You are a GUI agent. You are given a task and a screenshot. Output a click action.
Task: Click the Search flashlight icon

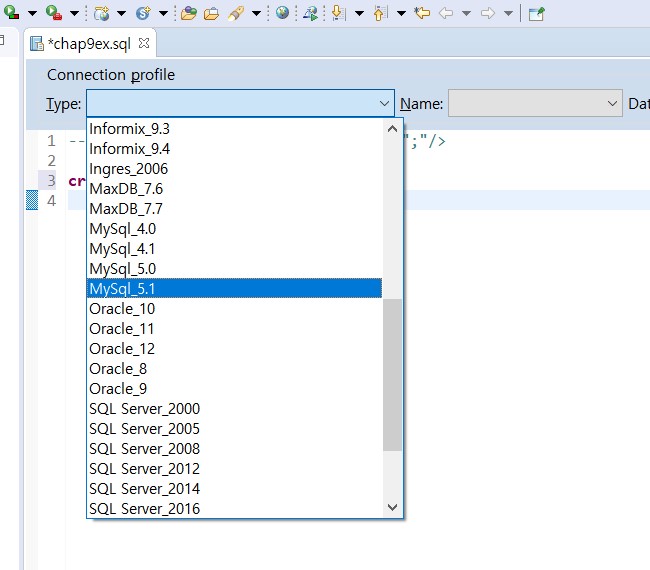[235, 13]
